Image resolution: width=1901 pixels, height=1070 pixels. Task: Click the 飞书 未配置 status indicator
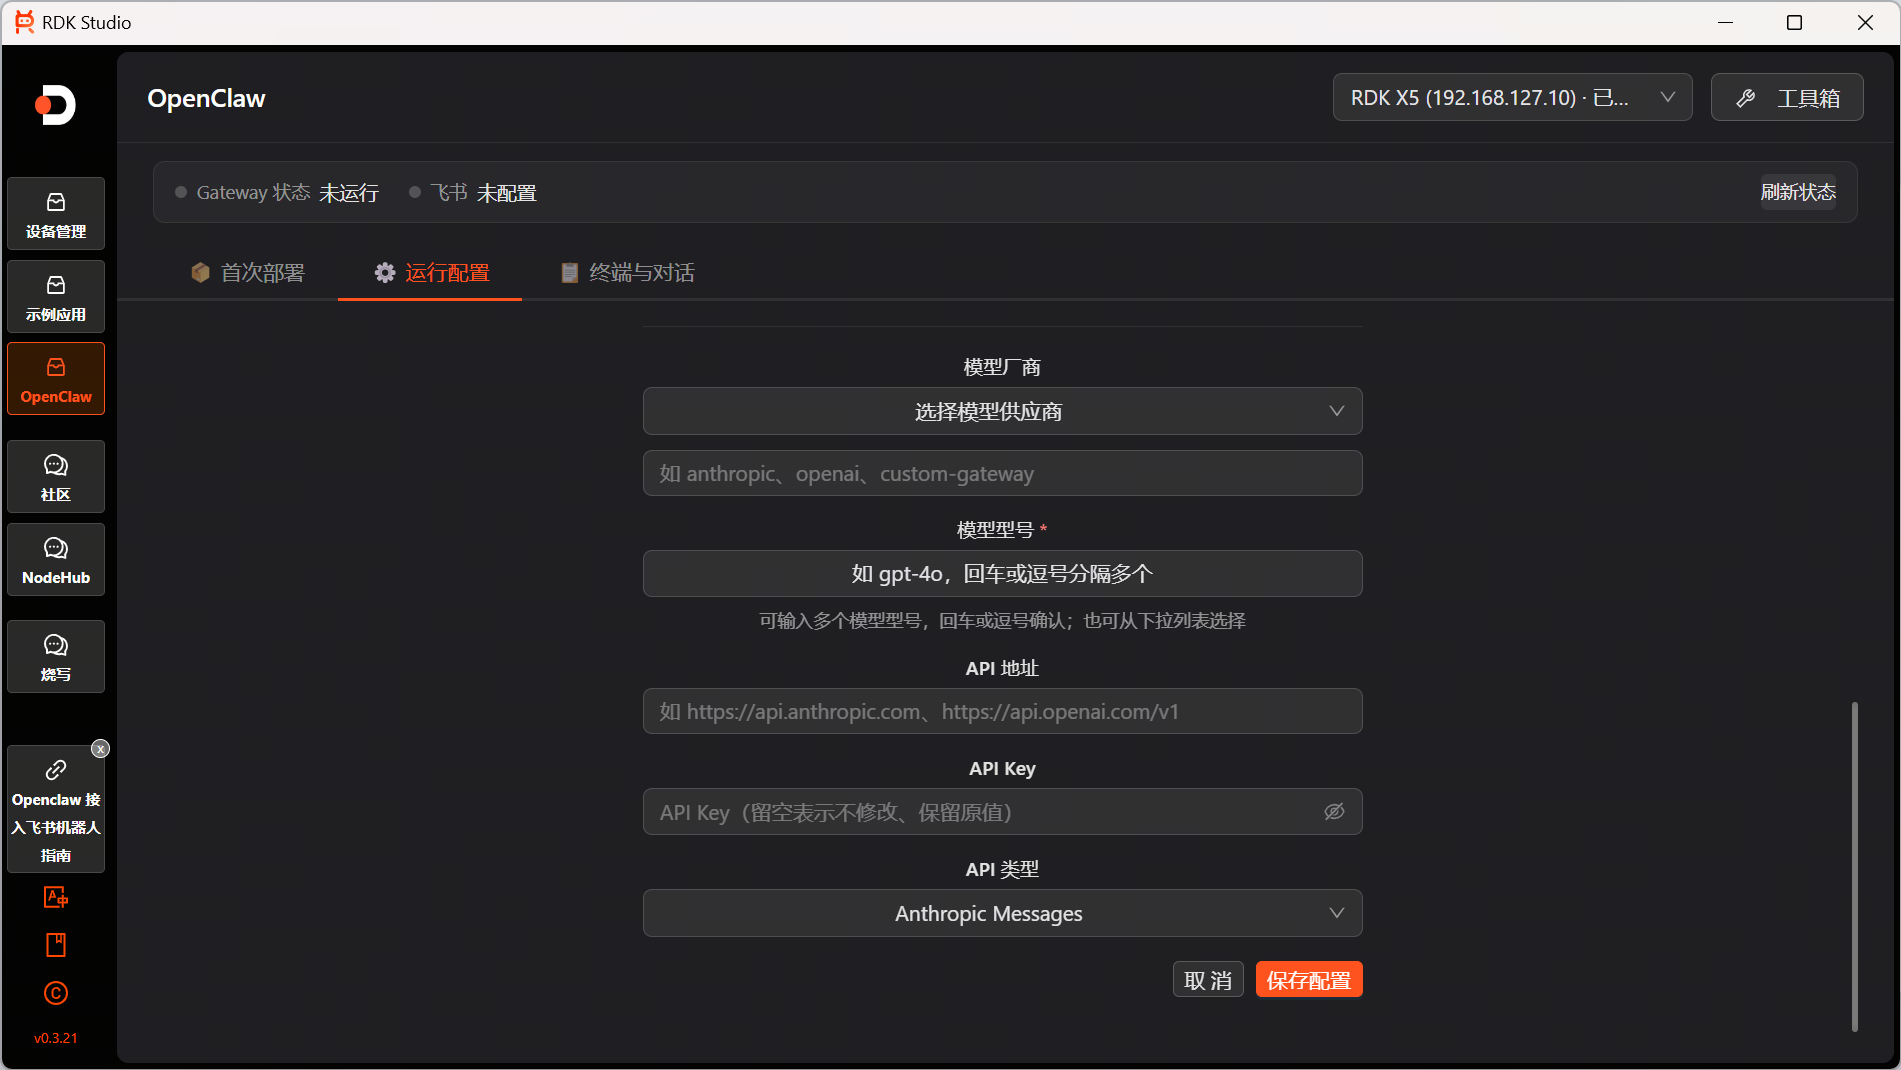(x=473, y=193)
